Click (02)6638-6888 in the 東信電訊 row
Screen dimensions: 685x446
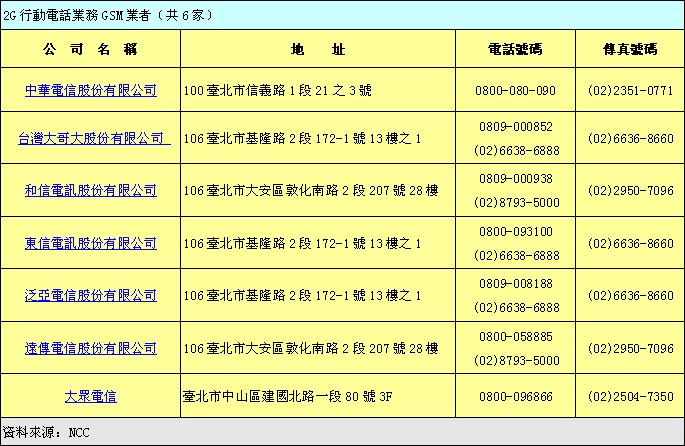point(516,256)
